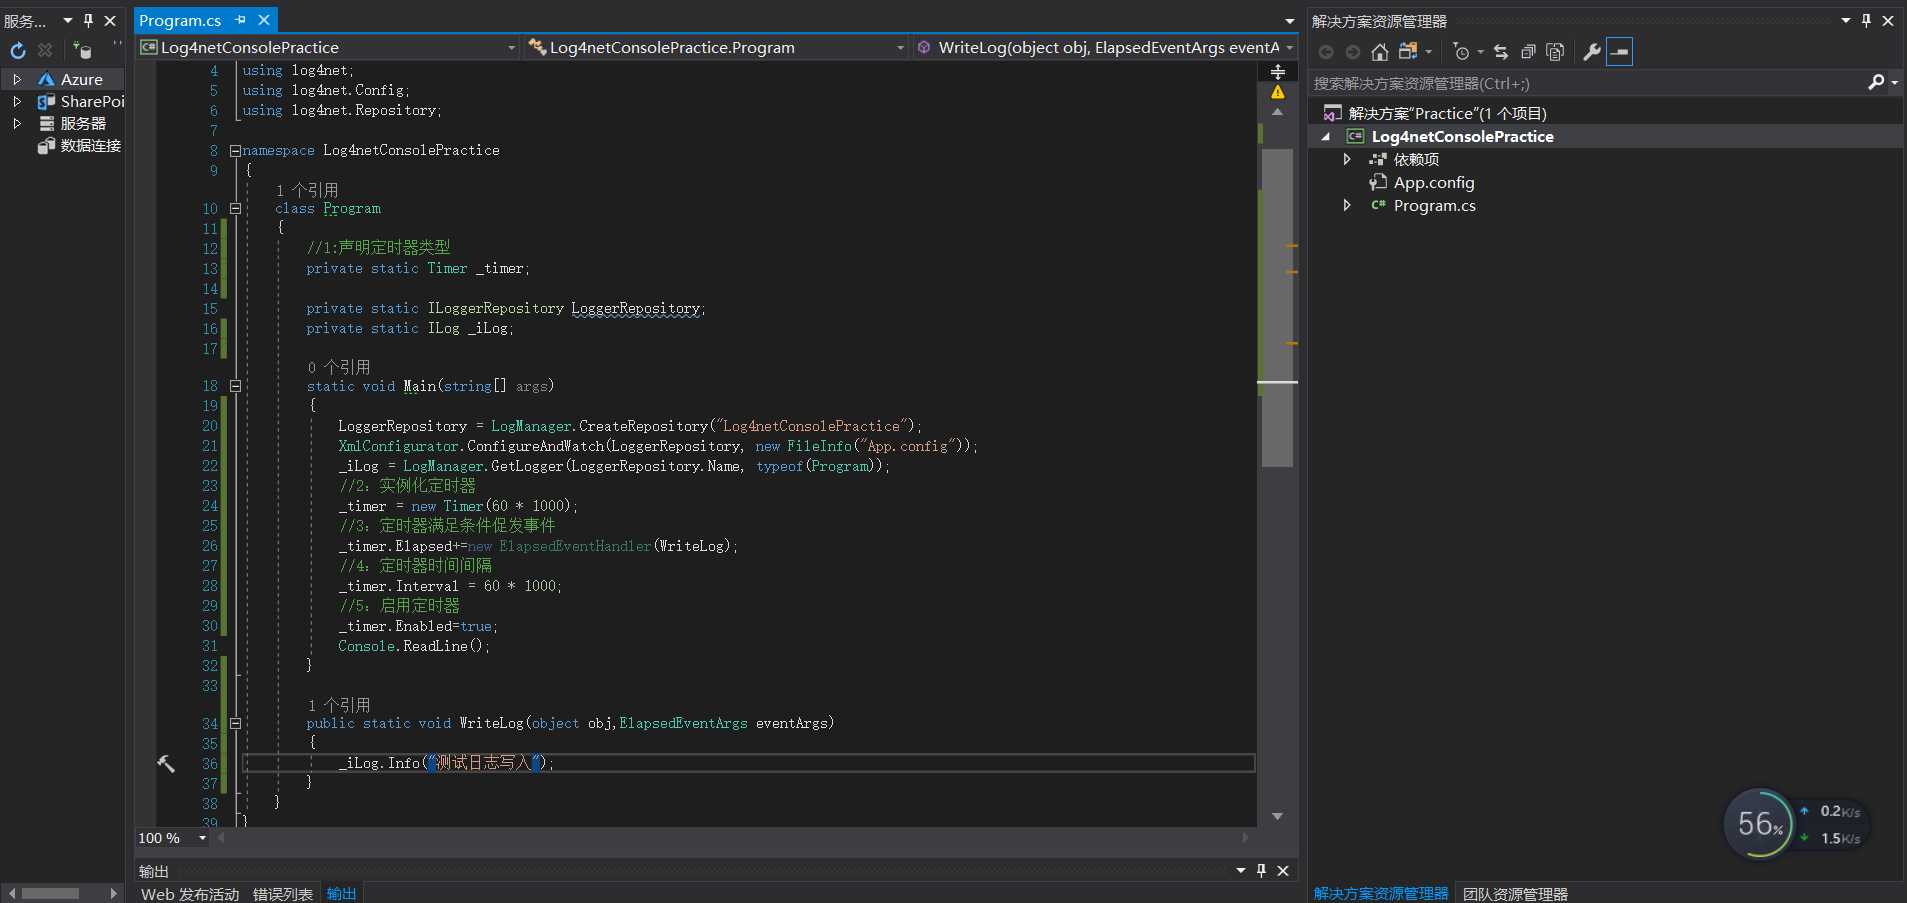Open App.config in Solution Explorer
The height and width of the screenshot is (903, 1907).
1434,182
